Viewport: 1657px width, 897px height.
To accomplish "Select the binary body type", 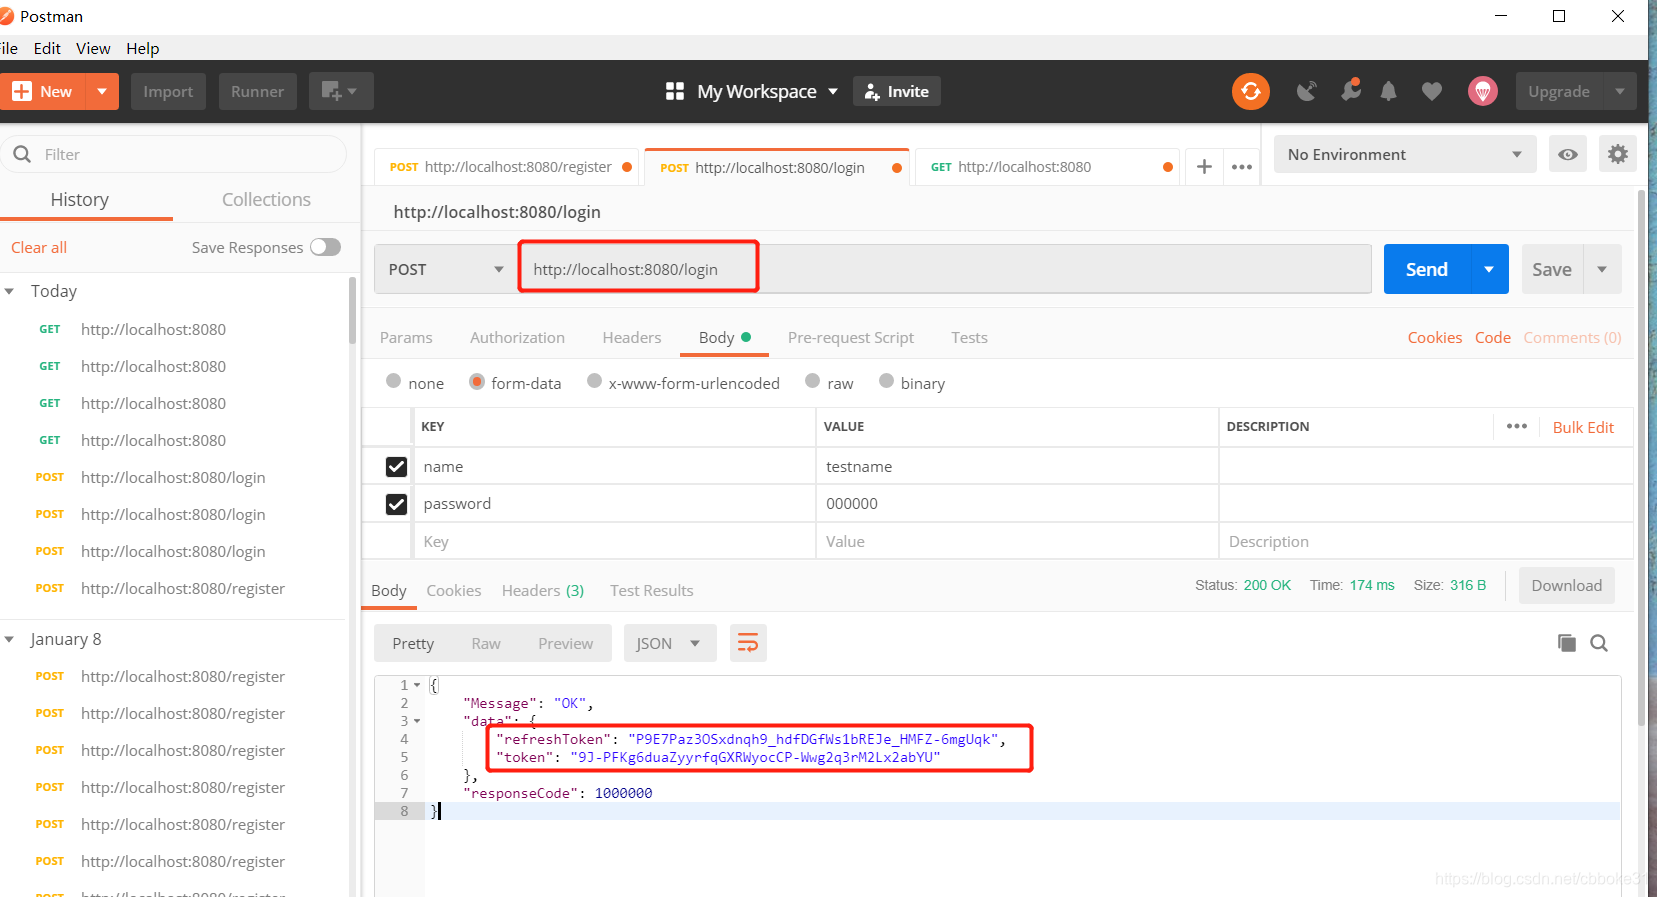I will coord(886,381).
